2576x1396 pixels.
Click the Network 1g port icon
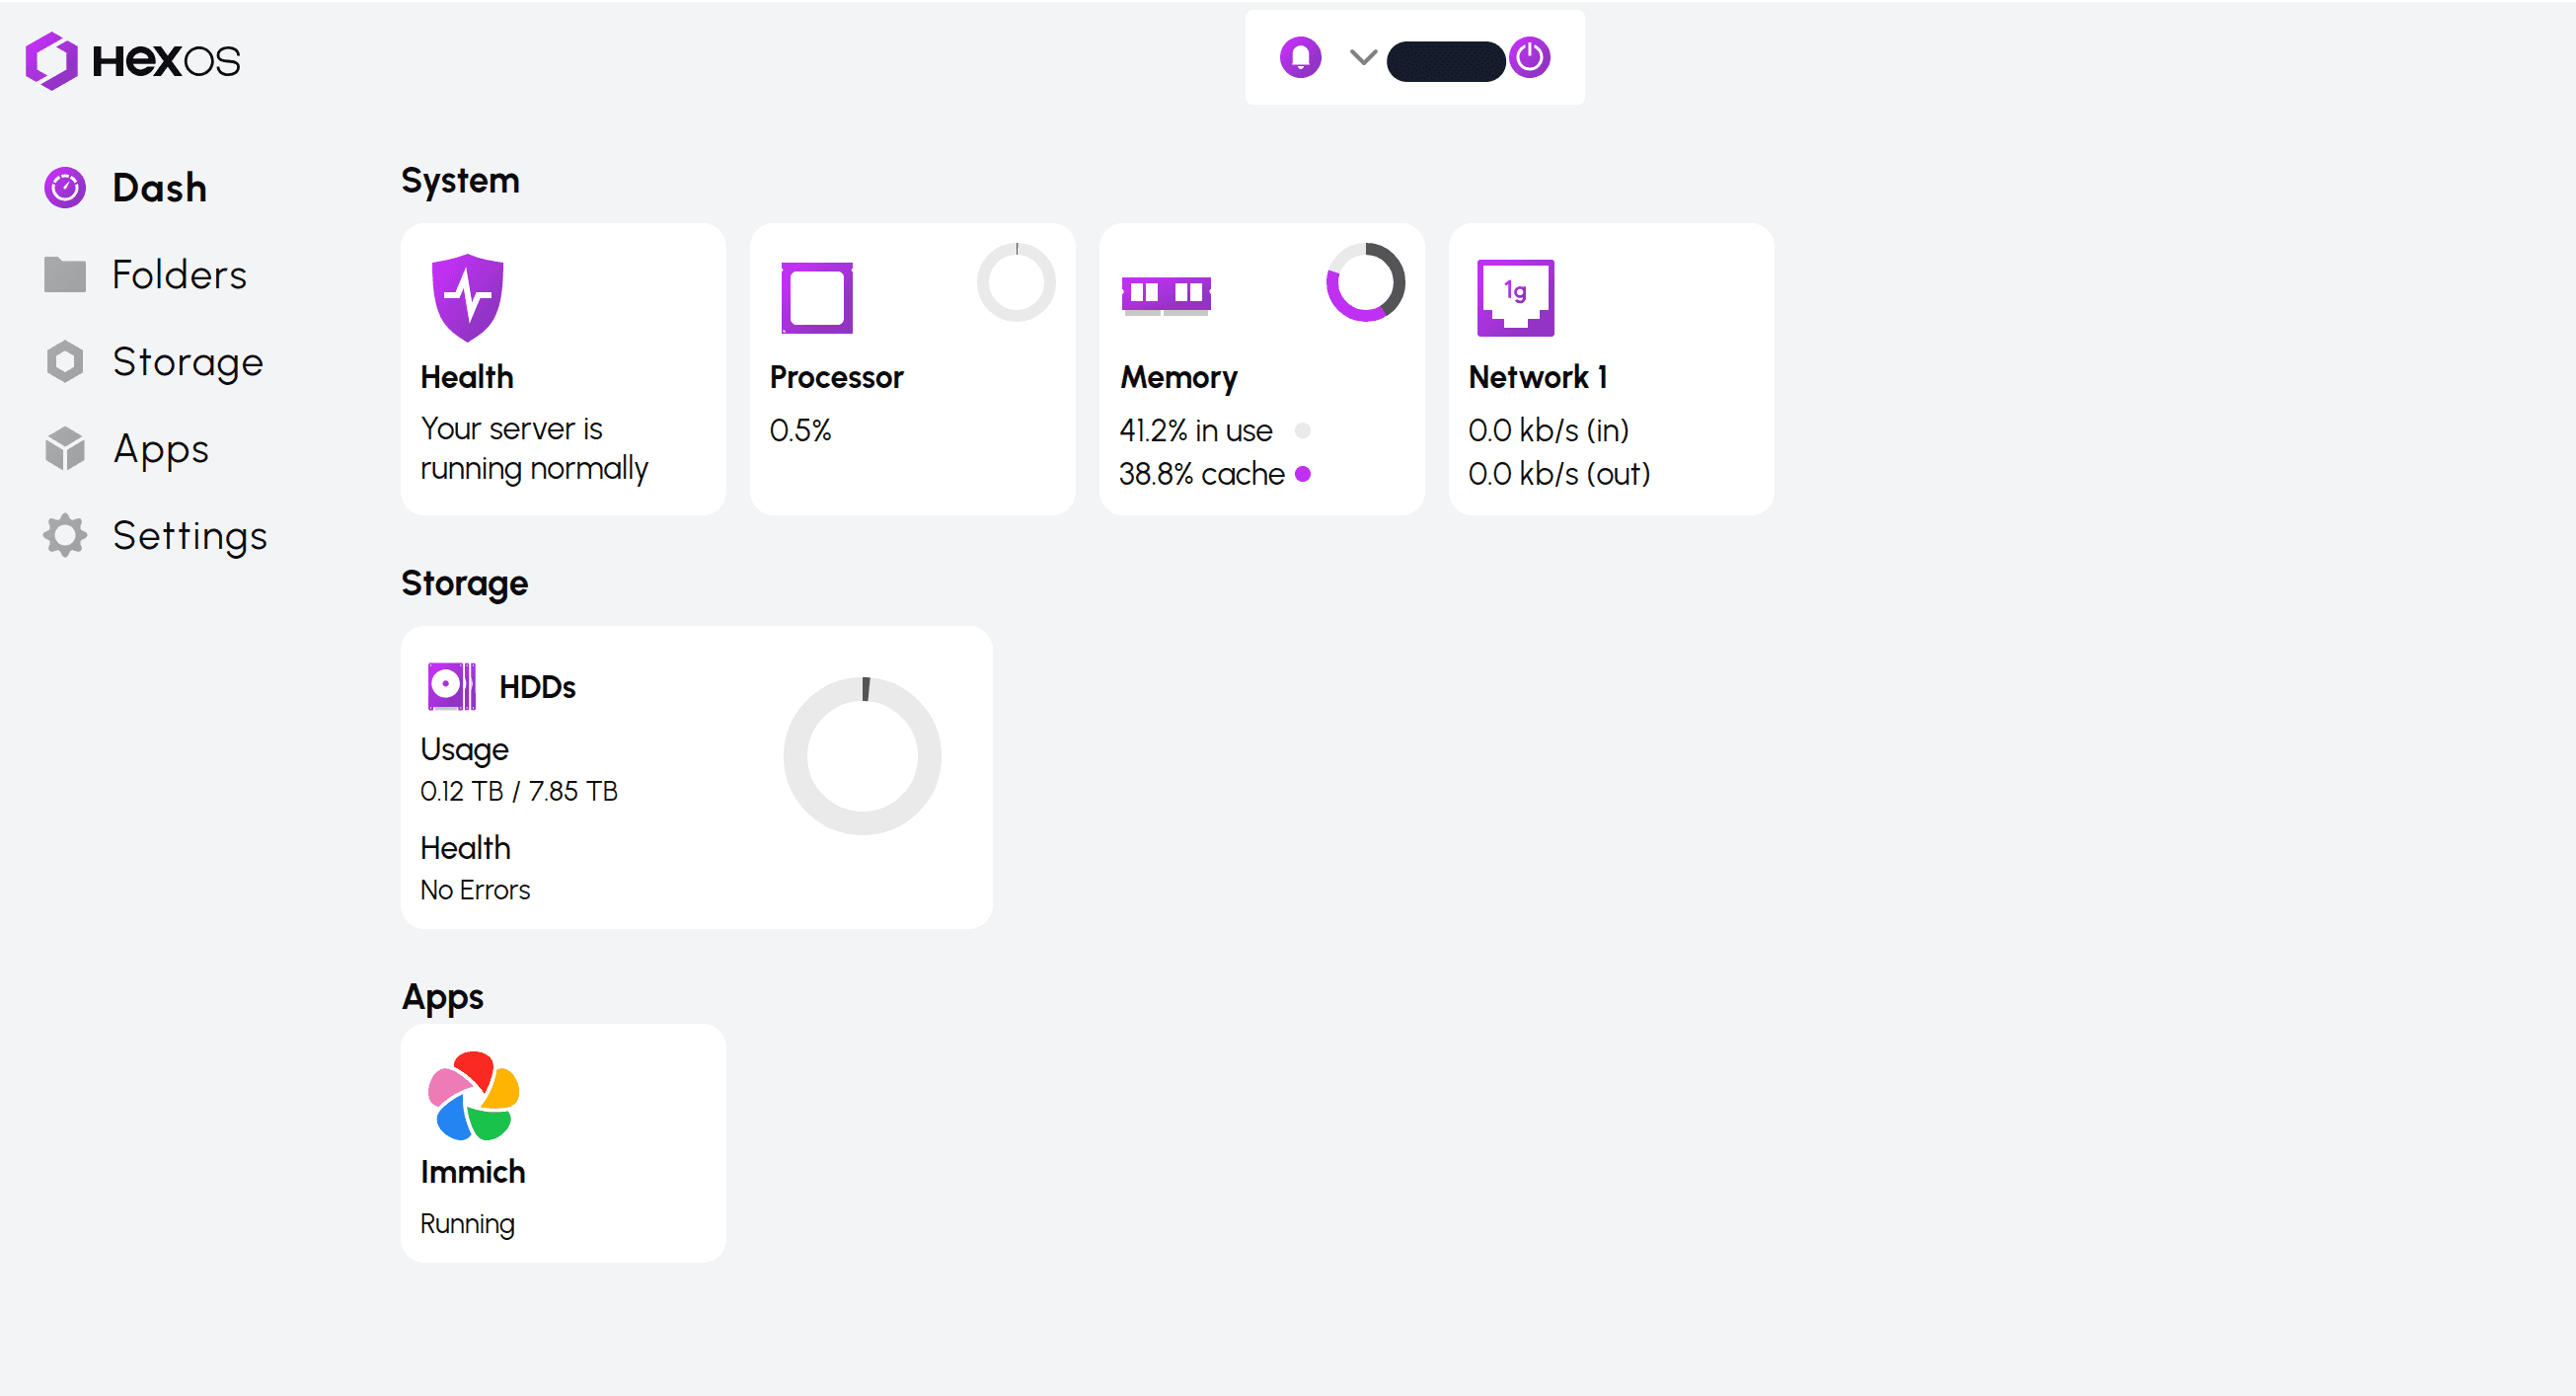click(x=1515, y=297)
